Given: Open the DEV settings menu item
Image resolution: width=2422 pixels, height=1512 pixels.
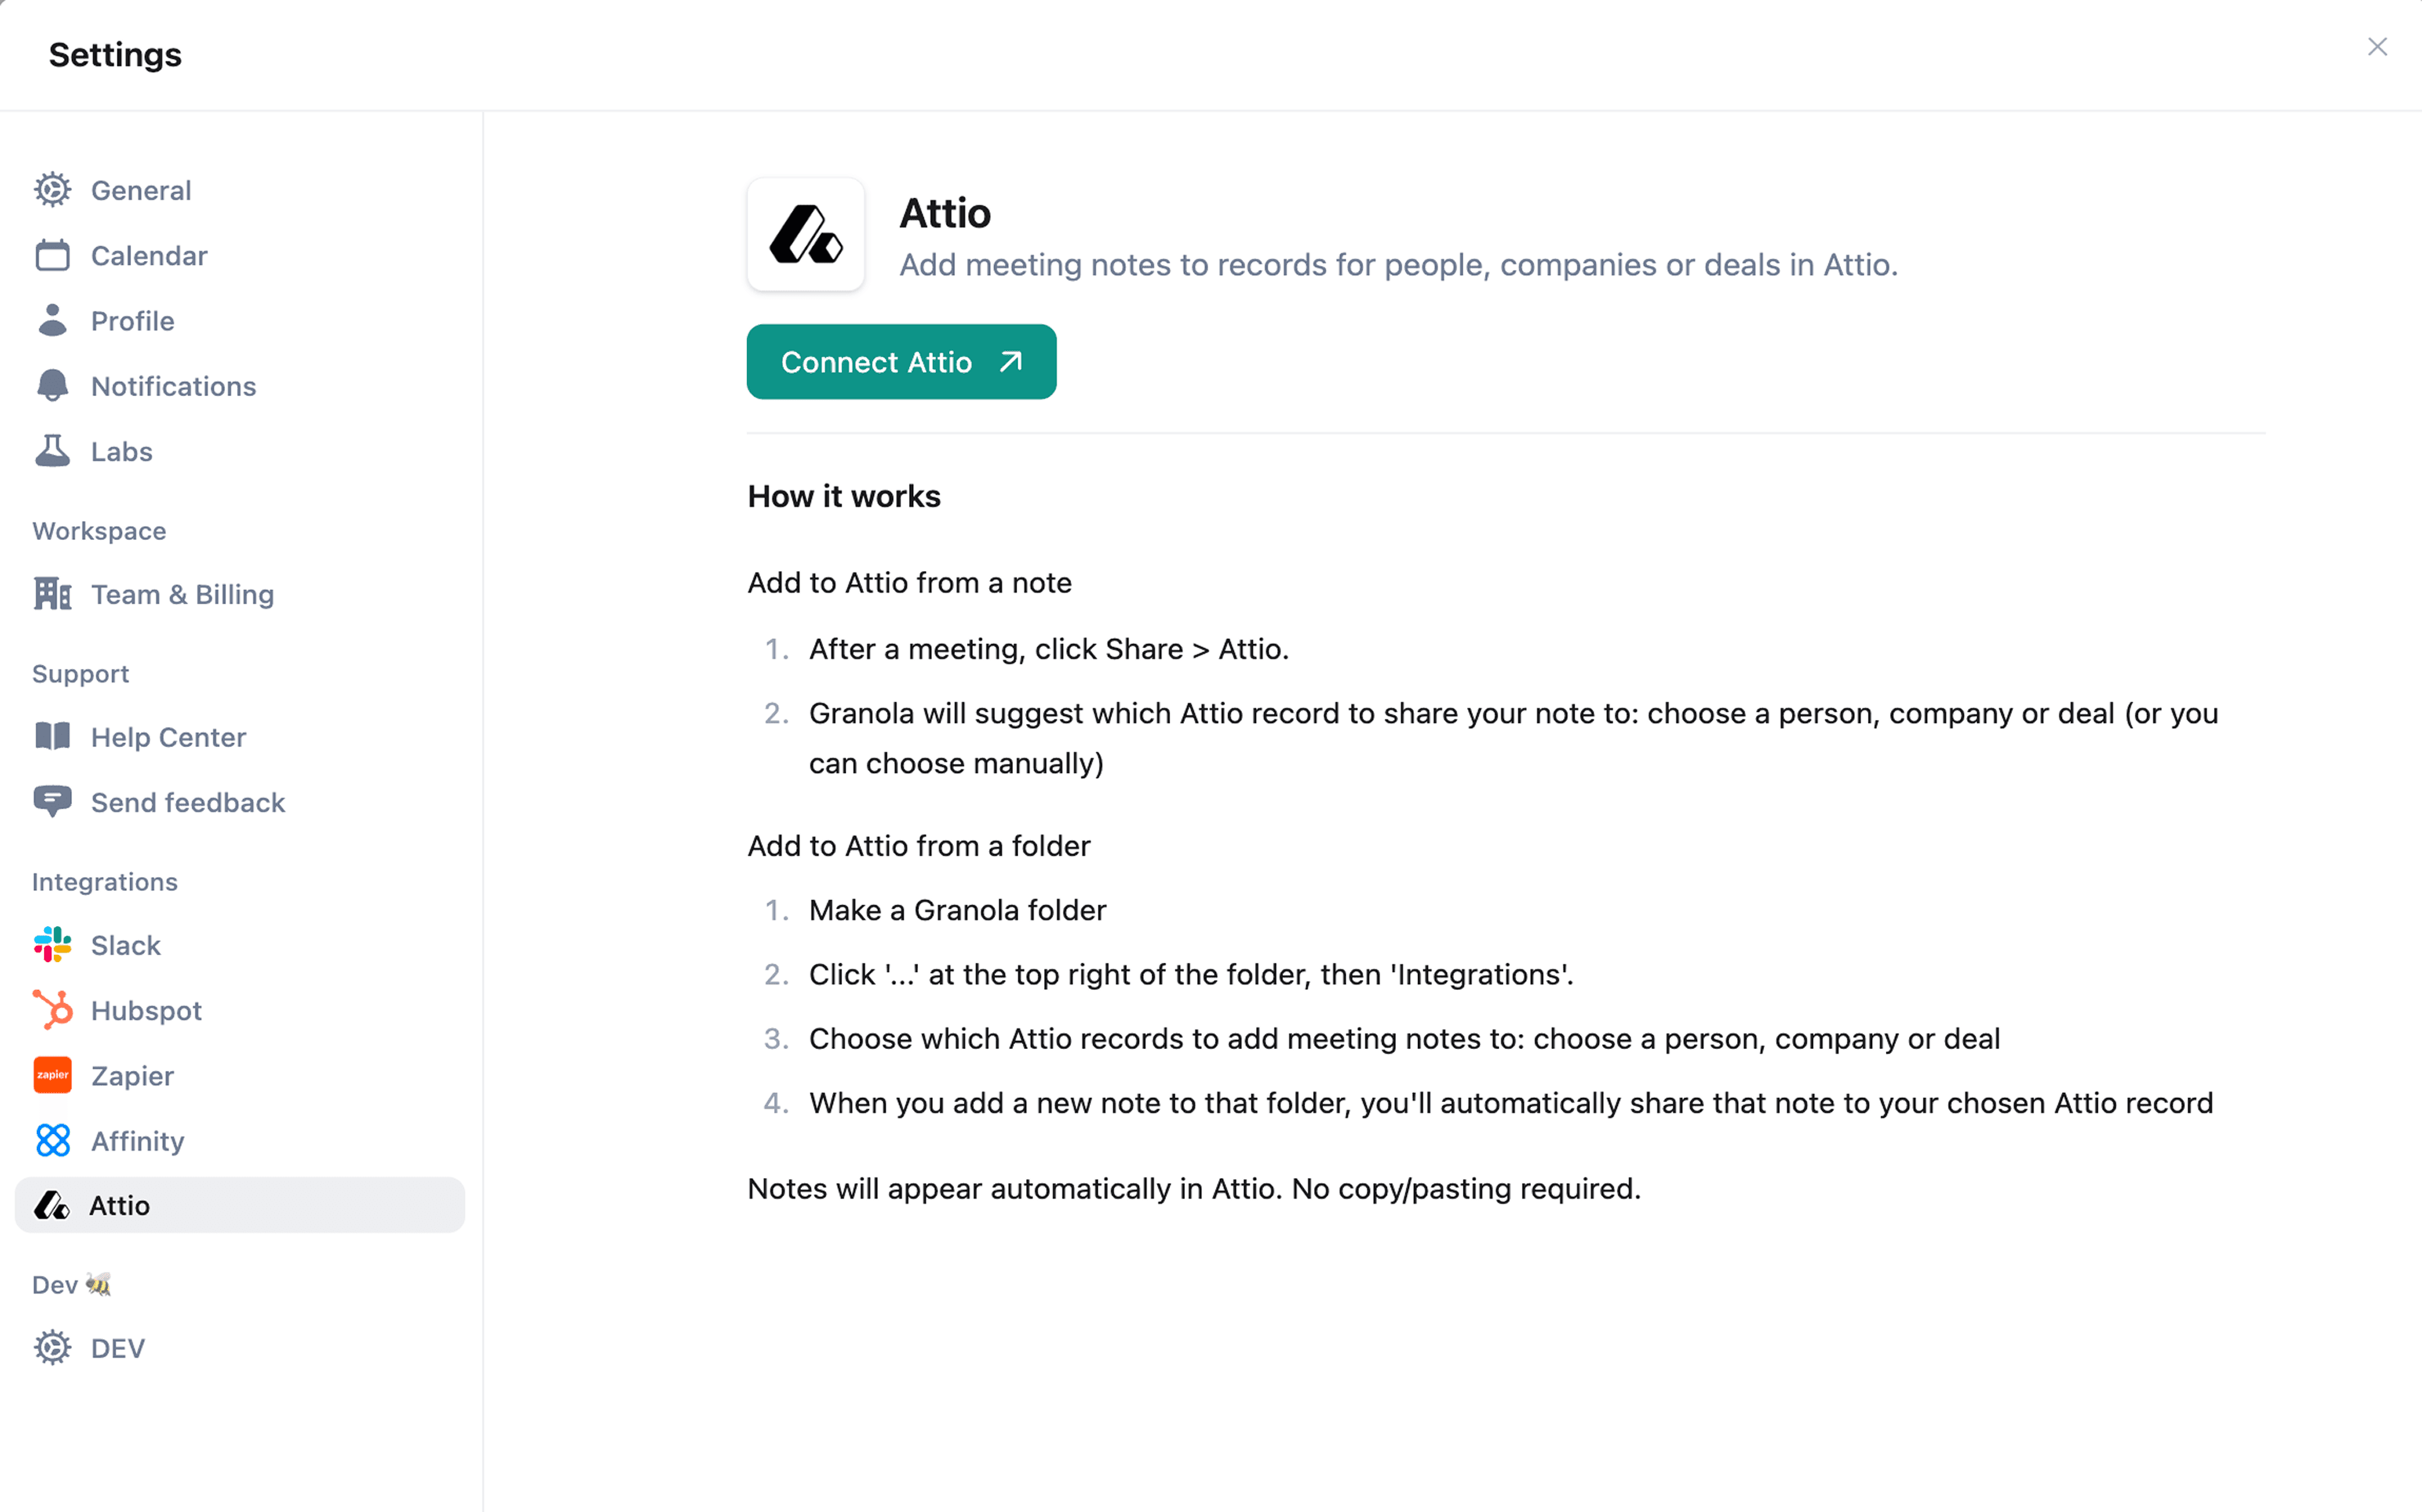Looking at the screenshot, I should [x=118, y=1348].
